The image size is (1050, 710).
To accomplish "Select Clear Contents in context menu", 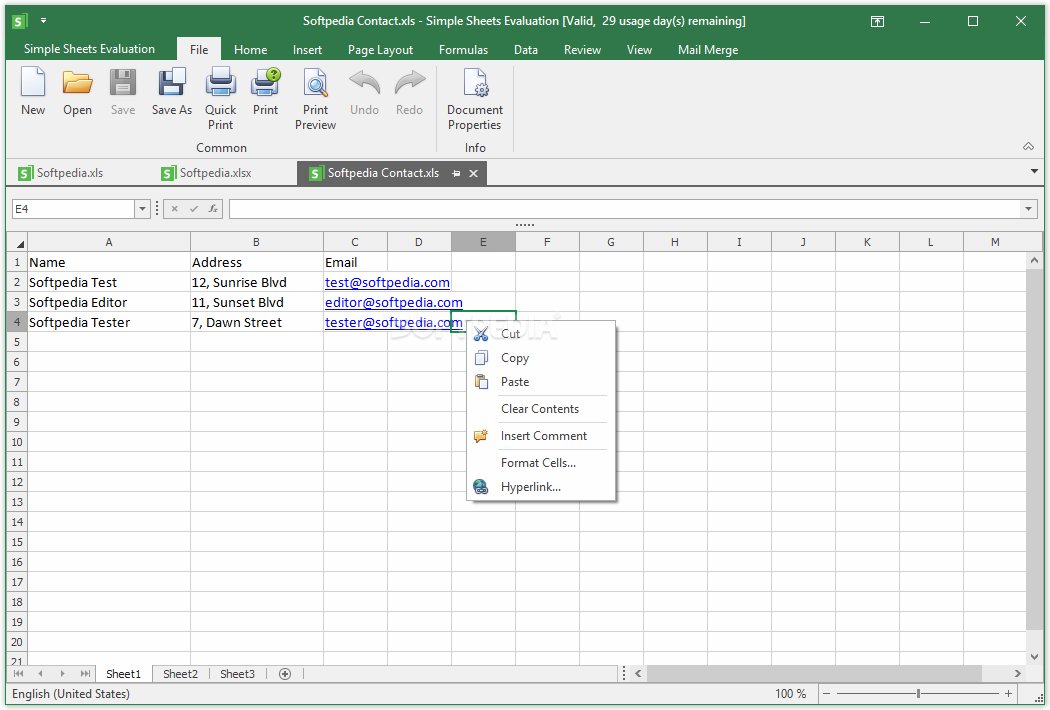I will [x=541, y=409].
